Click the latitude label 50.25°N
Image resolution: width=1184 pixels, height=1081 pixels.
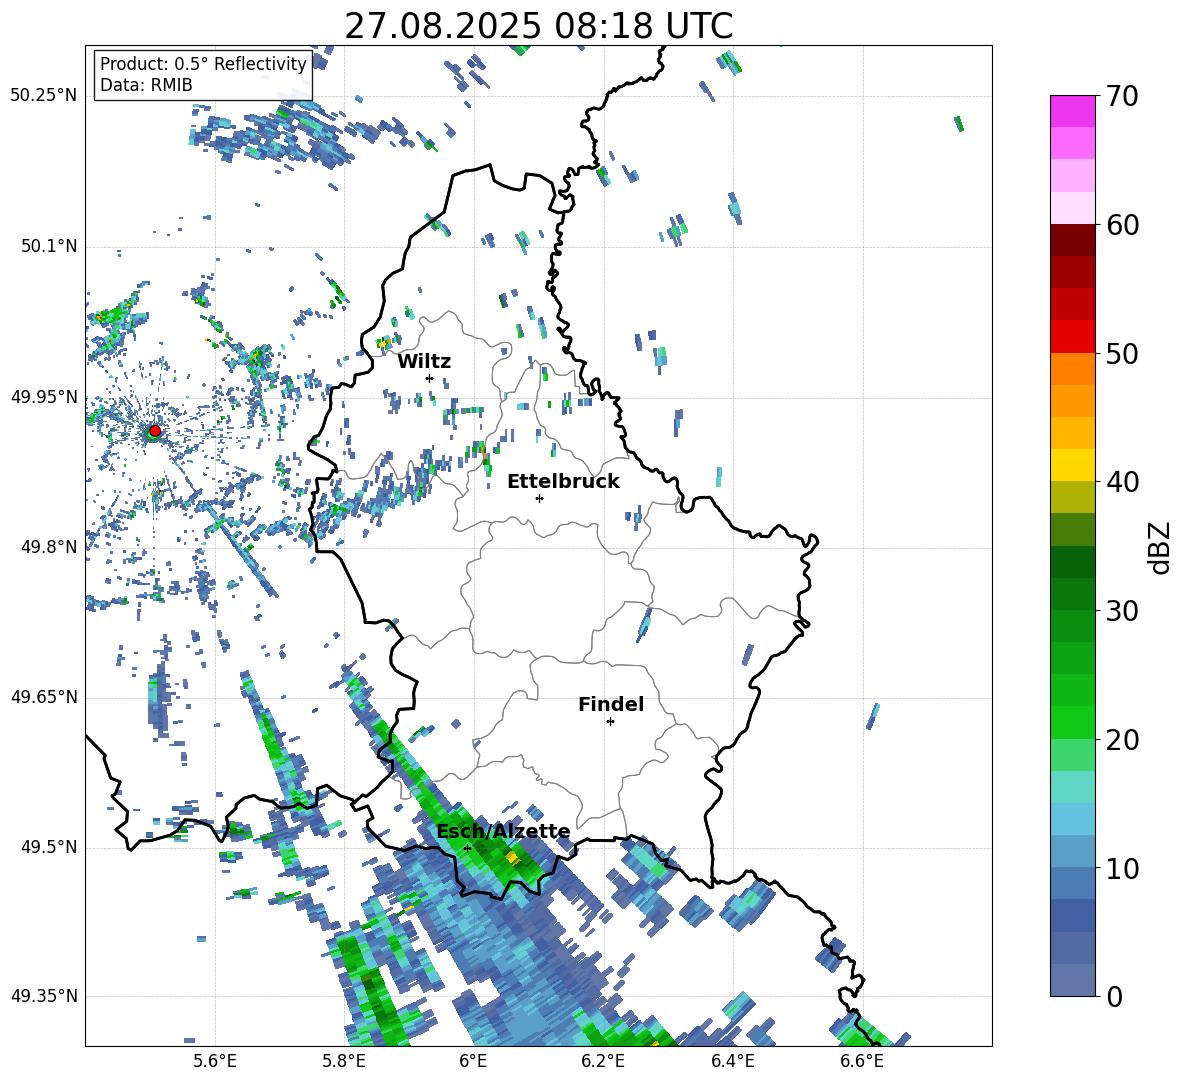43,96
